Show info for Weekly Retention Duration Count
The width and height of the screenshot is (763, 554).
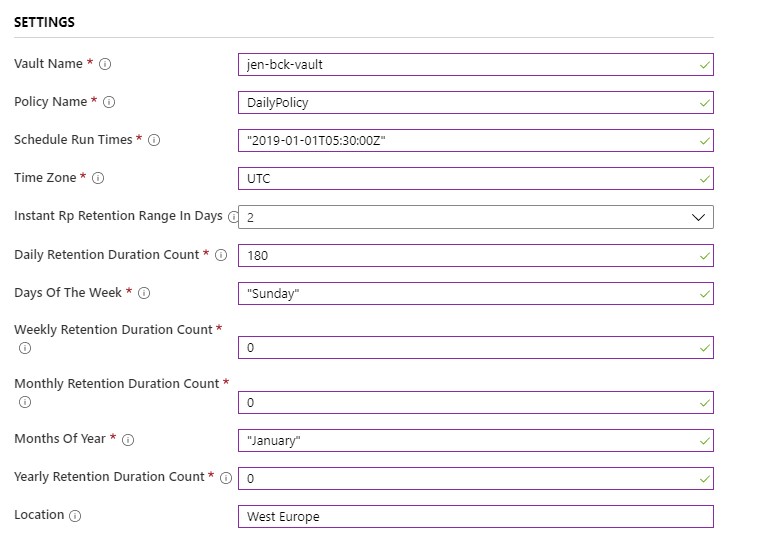25,348
